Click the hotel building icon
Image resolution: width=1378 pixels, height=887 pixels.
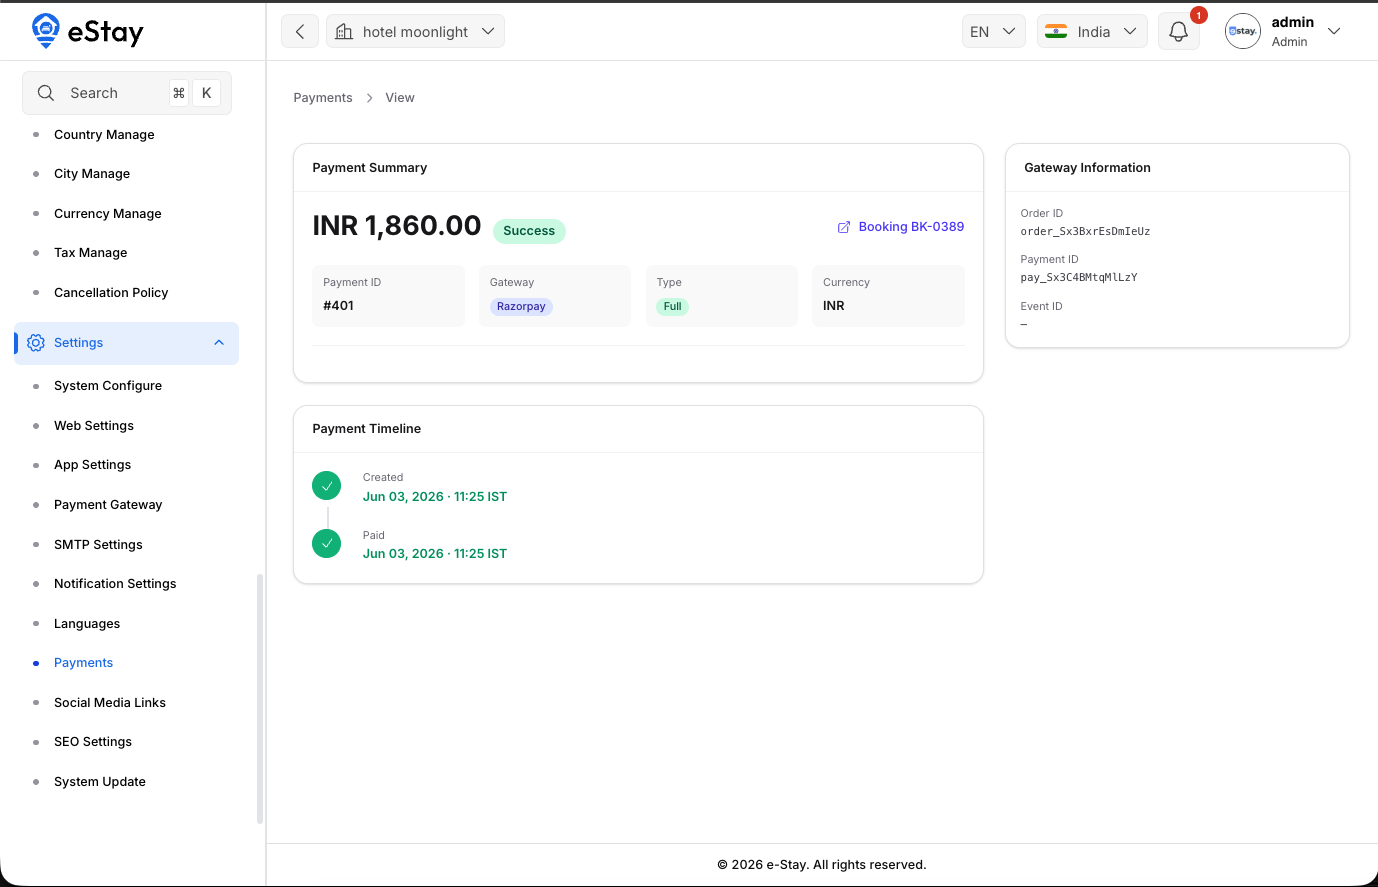[344, 32]
